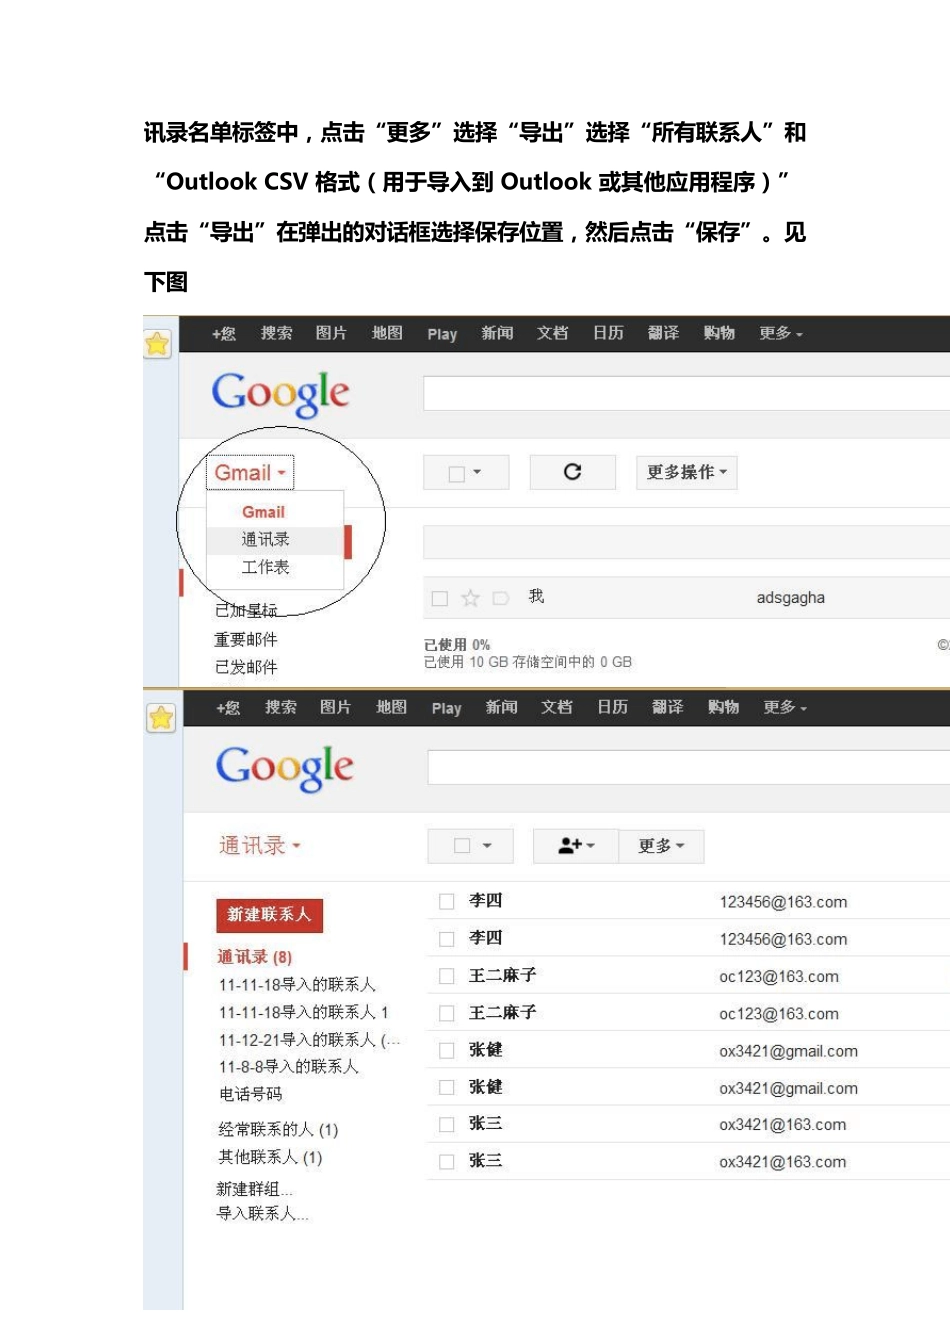Open 文档 in lower navigation bar
Screen dimensions: 950x1344
[x=557, y=707]
